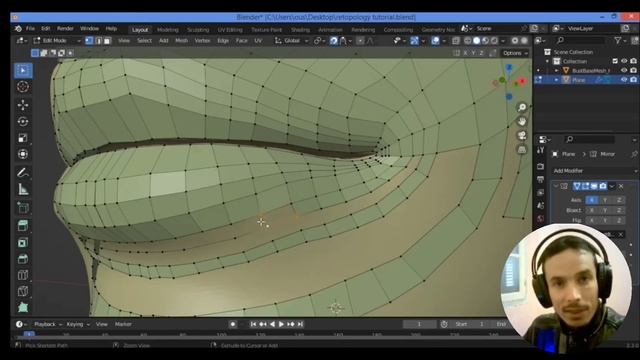This screenshot has width=640, height=360.
Task: Click the viewport zoom magnifier icon
Action: pos(522,107)
